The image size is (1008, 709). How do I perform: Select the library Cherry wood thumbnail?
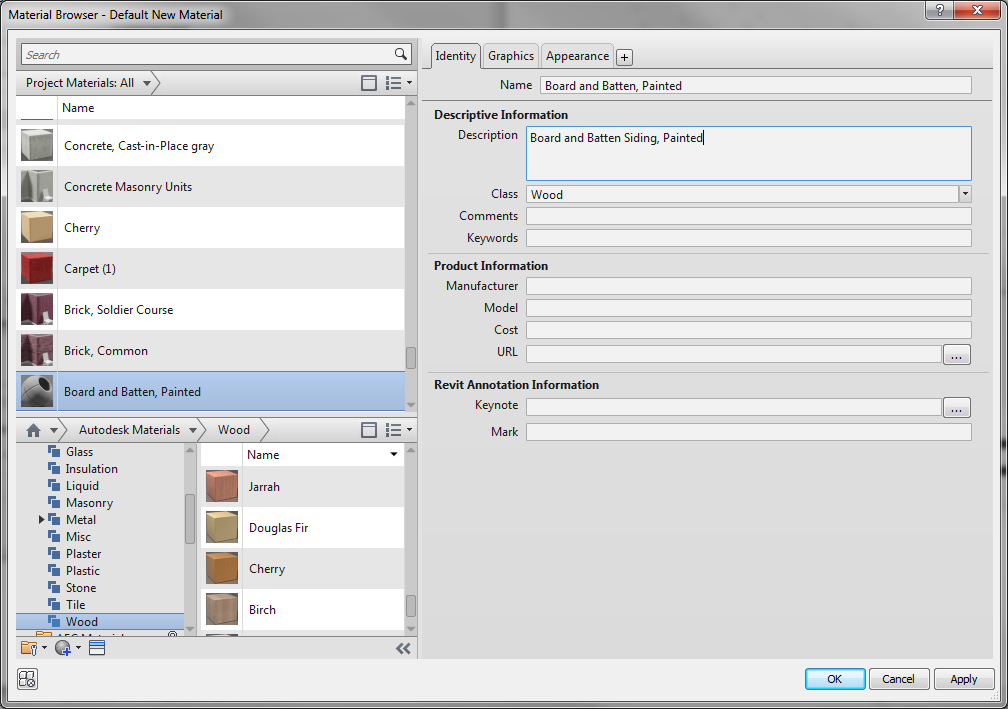222,569
